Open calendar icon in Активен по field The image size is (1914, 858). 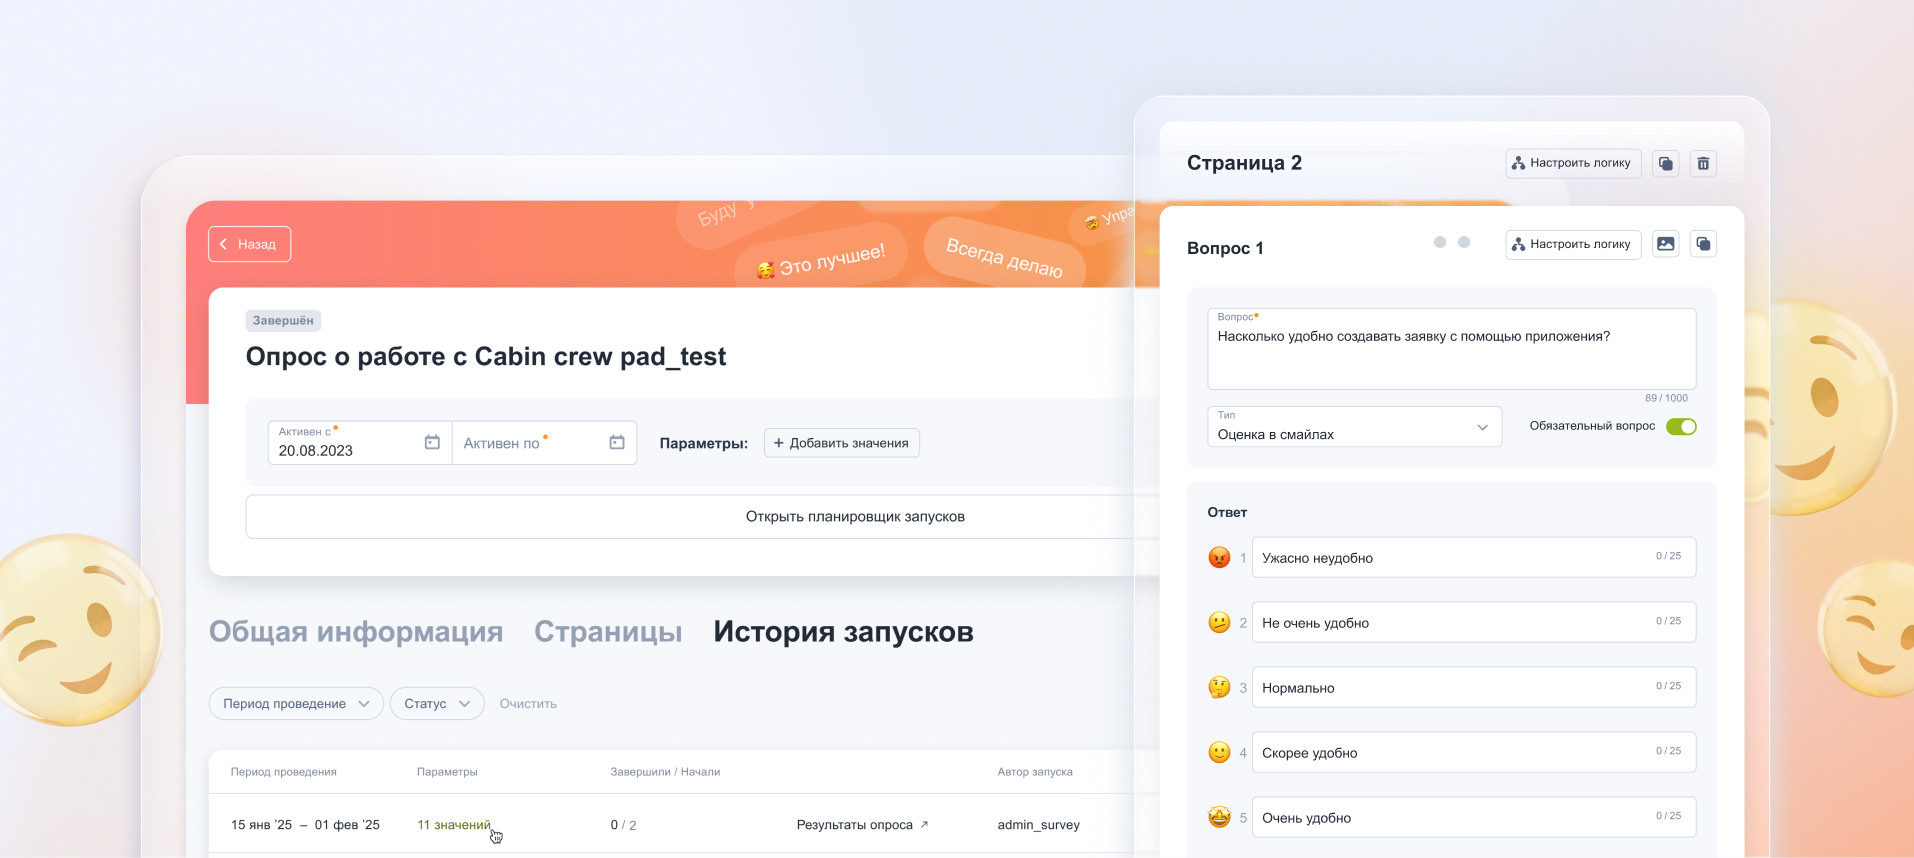(x=617, y=442)
